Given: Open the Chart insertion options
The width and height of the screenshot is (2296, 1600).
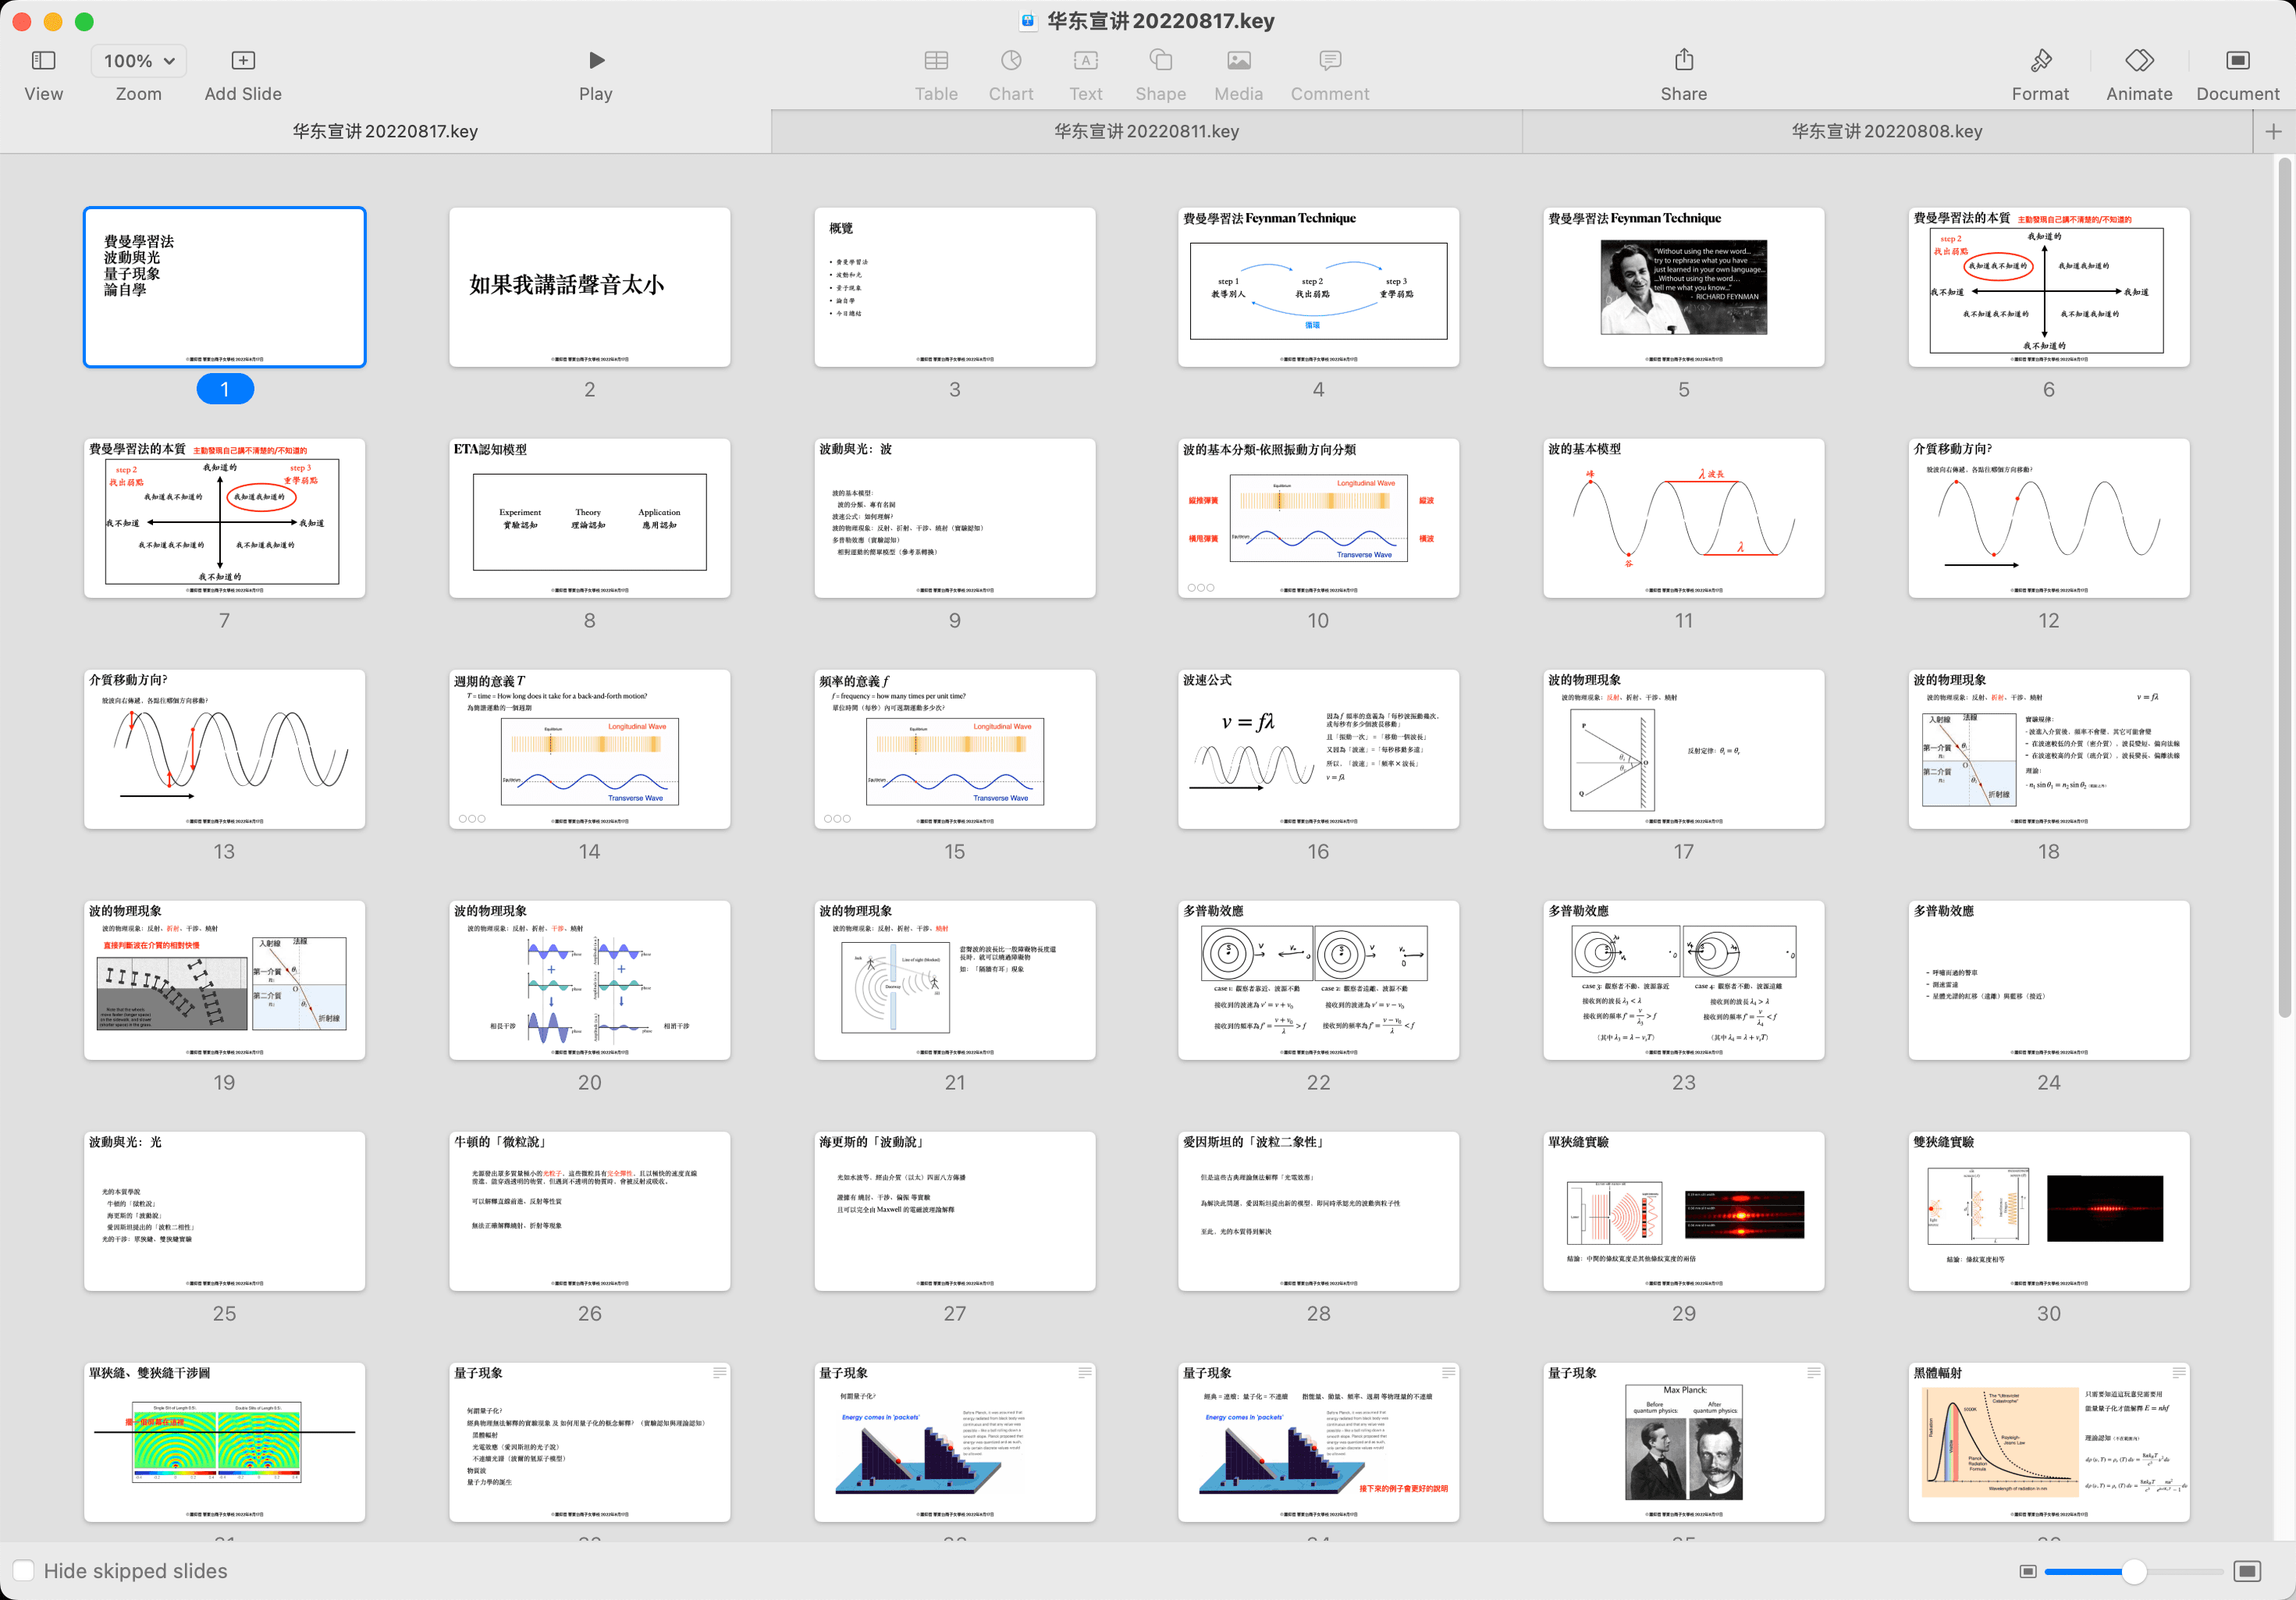Looking at the screenshot, I should [1011, 60].
